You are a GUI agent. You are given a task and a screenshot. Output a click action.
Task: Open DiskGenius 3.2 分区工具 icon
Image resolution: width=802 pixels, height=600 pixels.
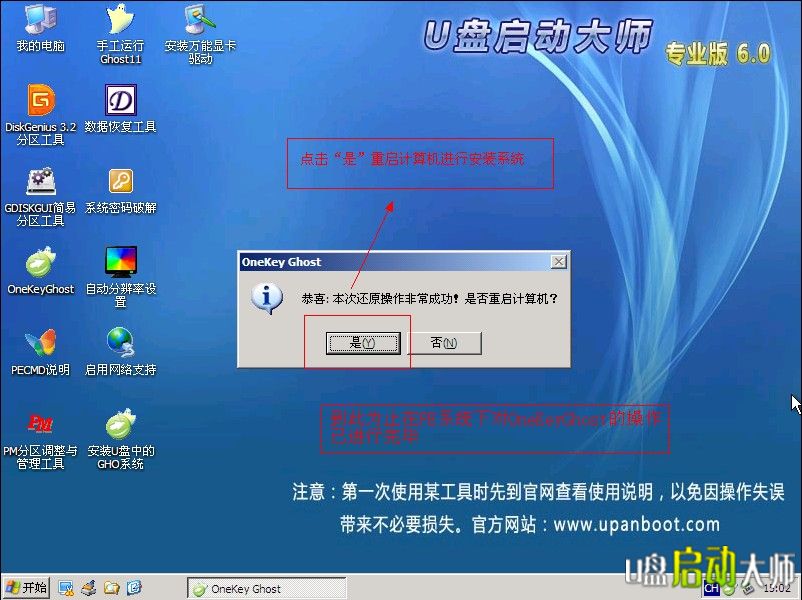click(40, 114)
